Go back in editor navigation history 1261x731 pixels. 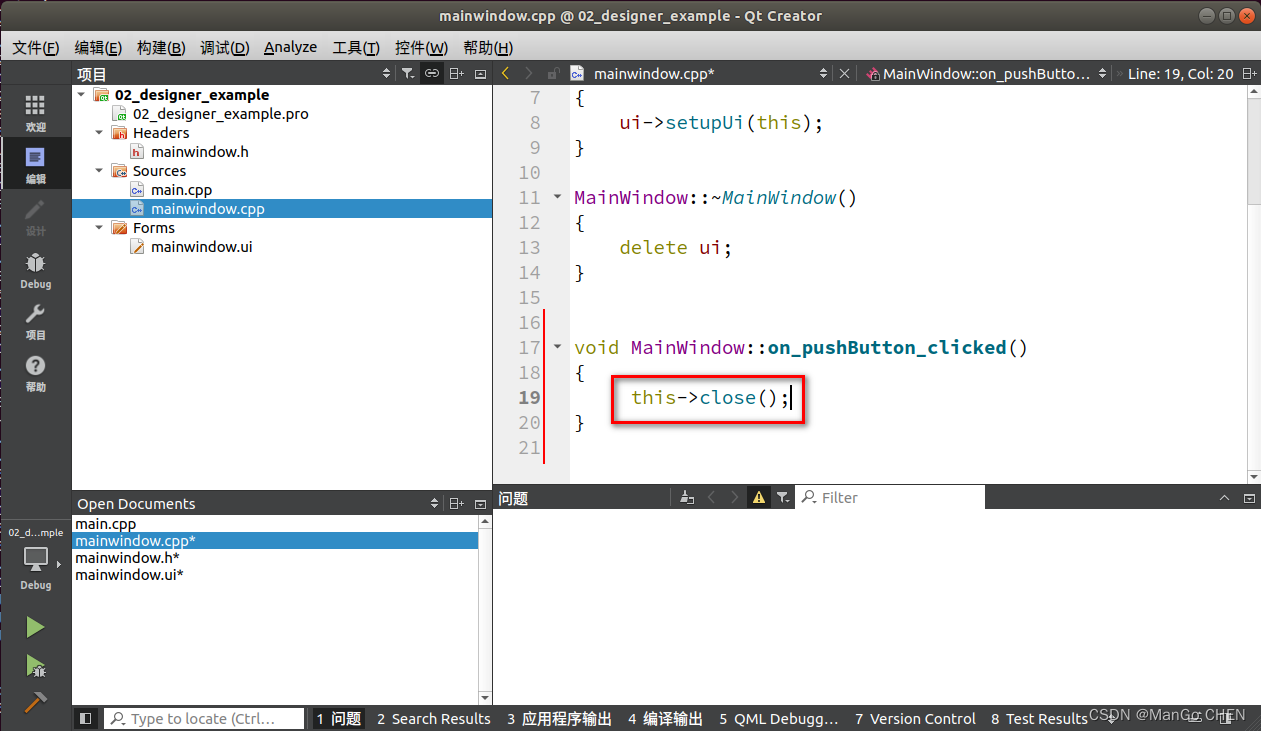click(505, 73)
